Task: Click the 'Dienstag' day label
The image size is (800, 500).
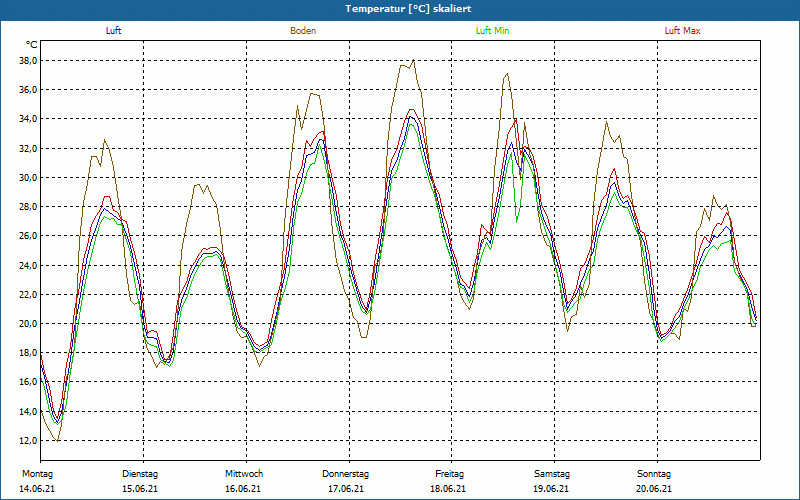Action: (x=140, y=474)
